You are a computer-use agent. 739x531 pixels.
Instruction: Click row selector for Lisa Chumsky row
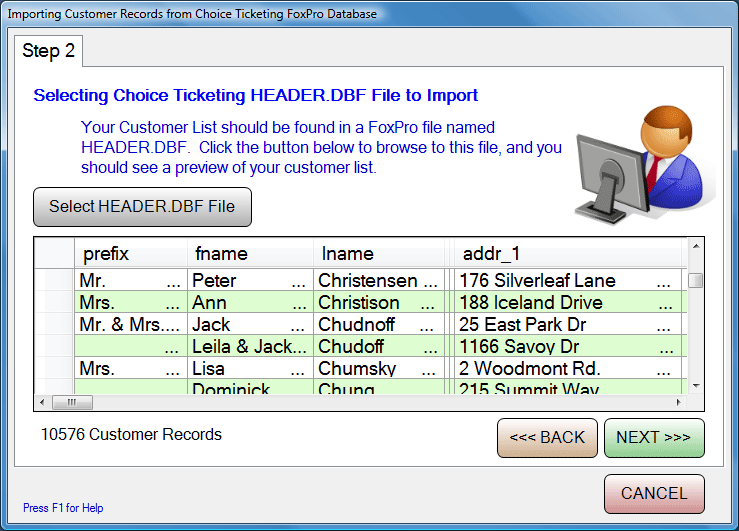pos(55,368)
